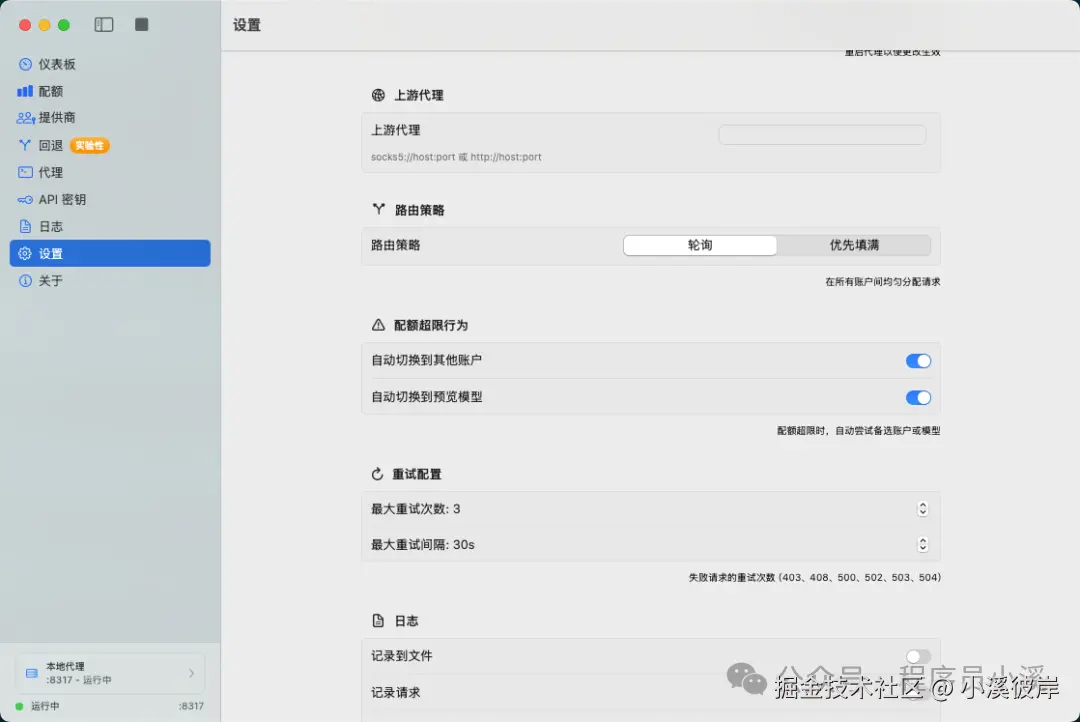Open the 日志 sidebar item
Viewport: 1080px width, 722px height.
tap(110, 226)
